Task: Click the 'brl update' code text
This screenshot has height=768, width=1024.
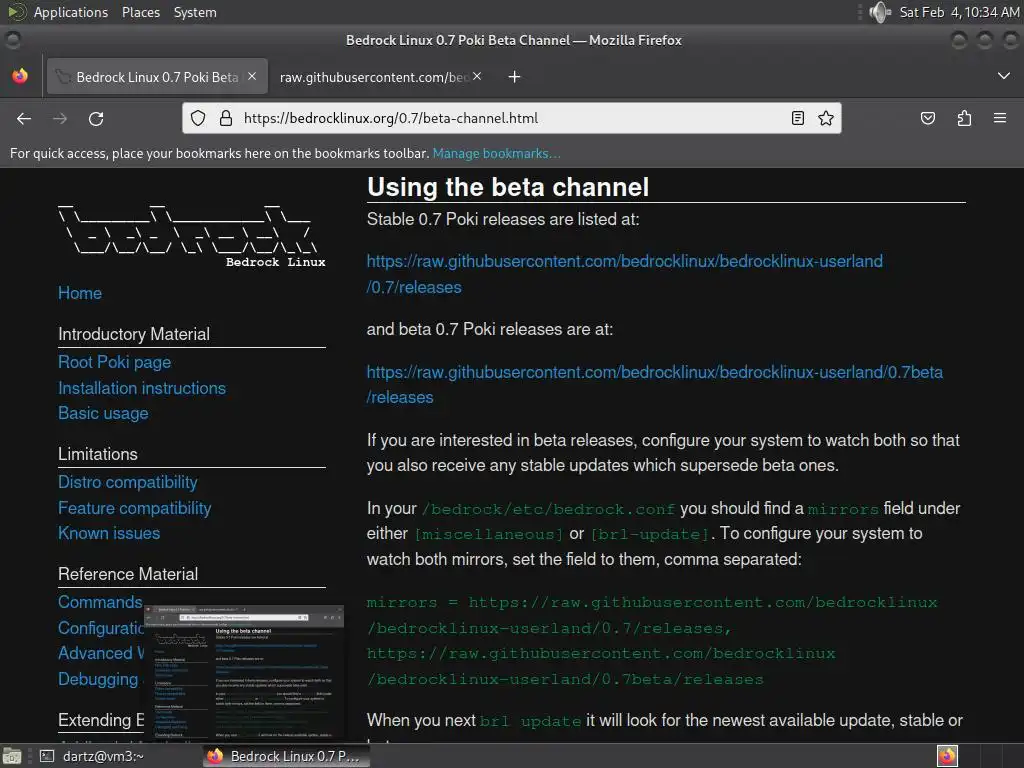Action: pyautogui.click(x=530, y=722)
